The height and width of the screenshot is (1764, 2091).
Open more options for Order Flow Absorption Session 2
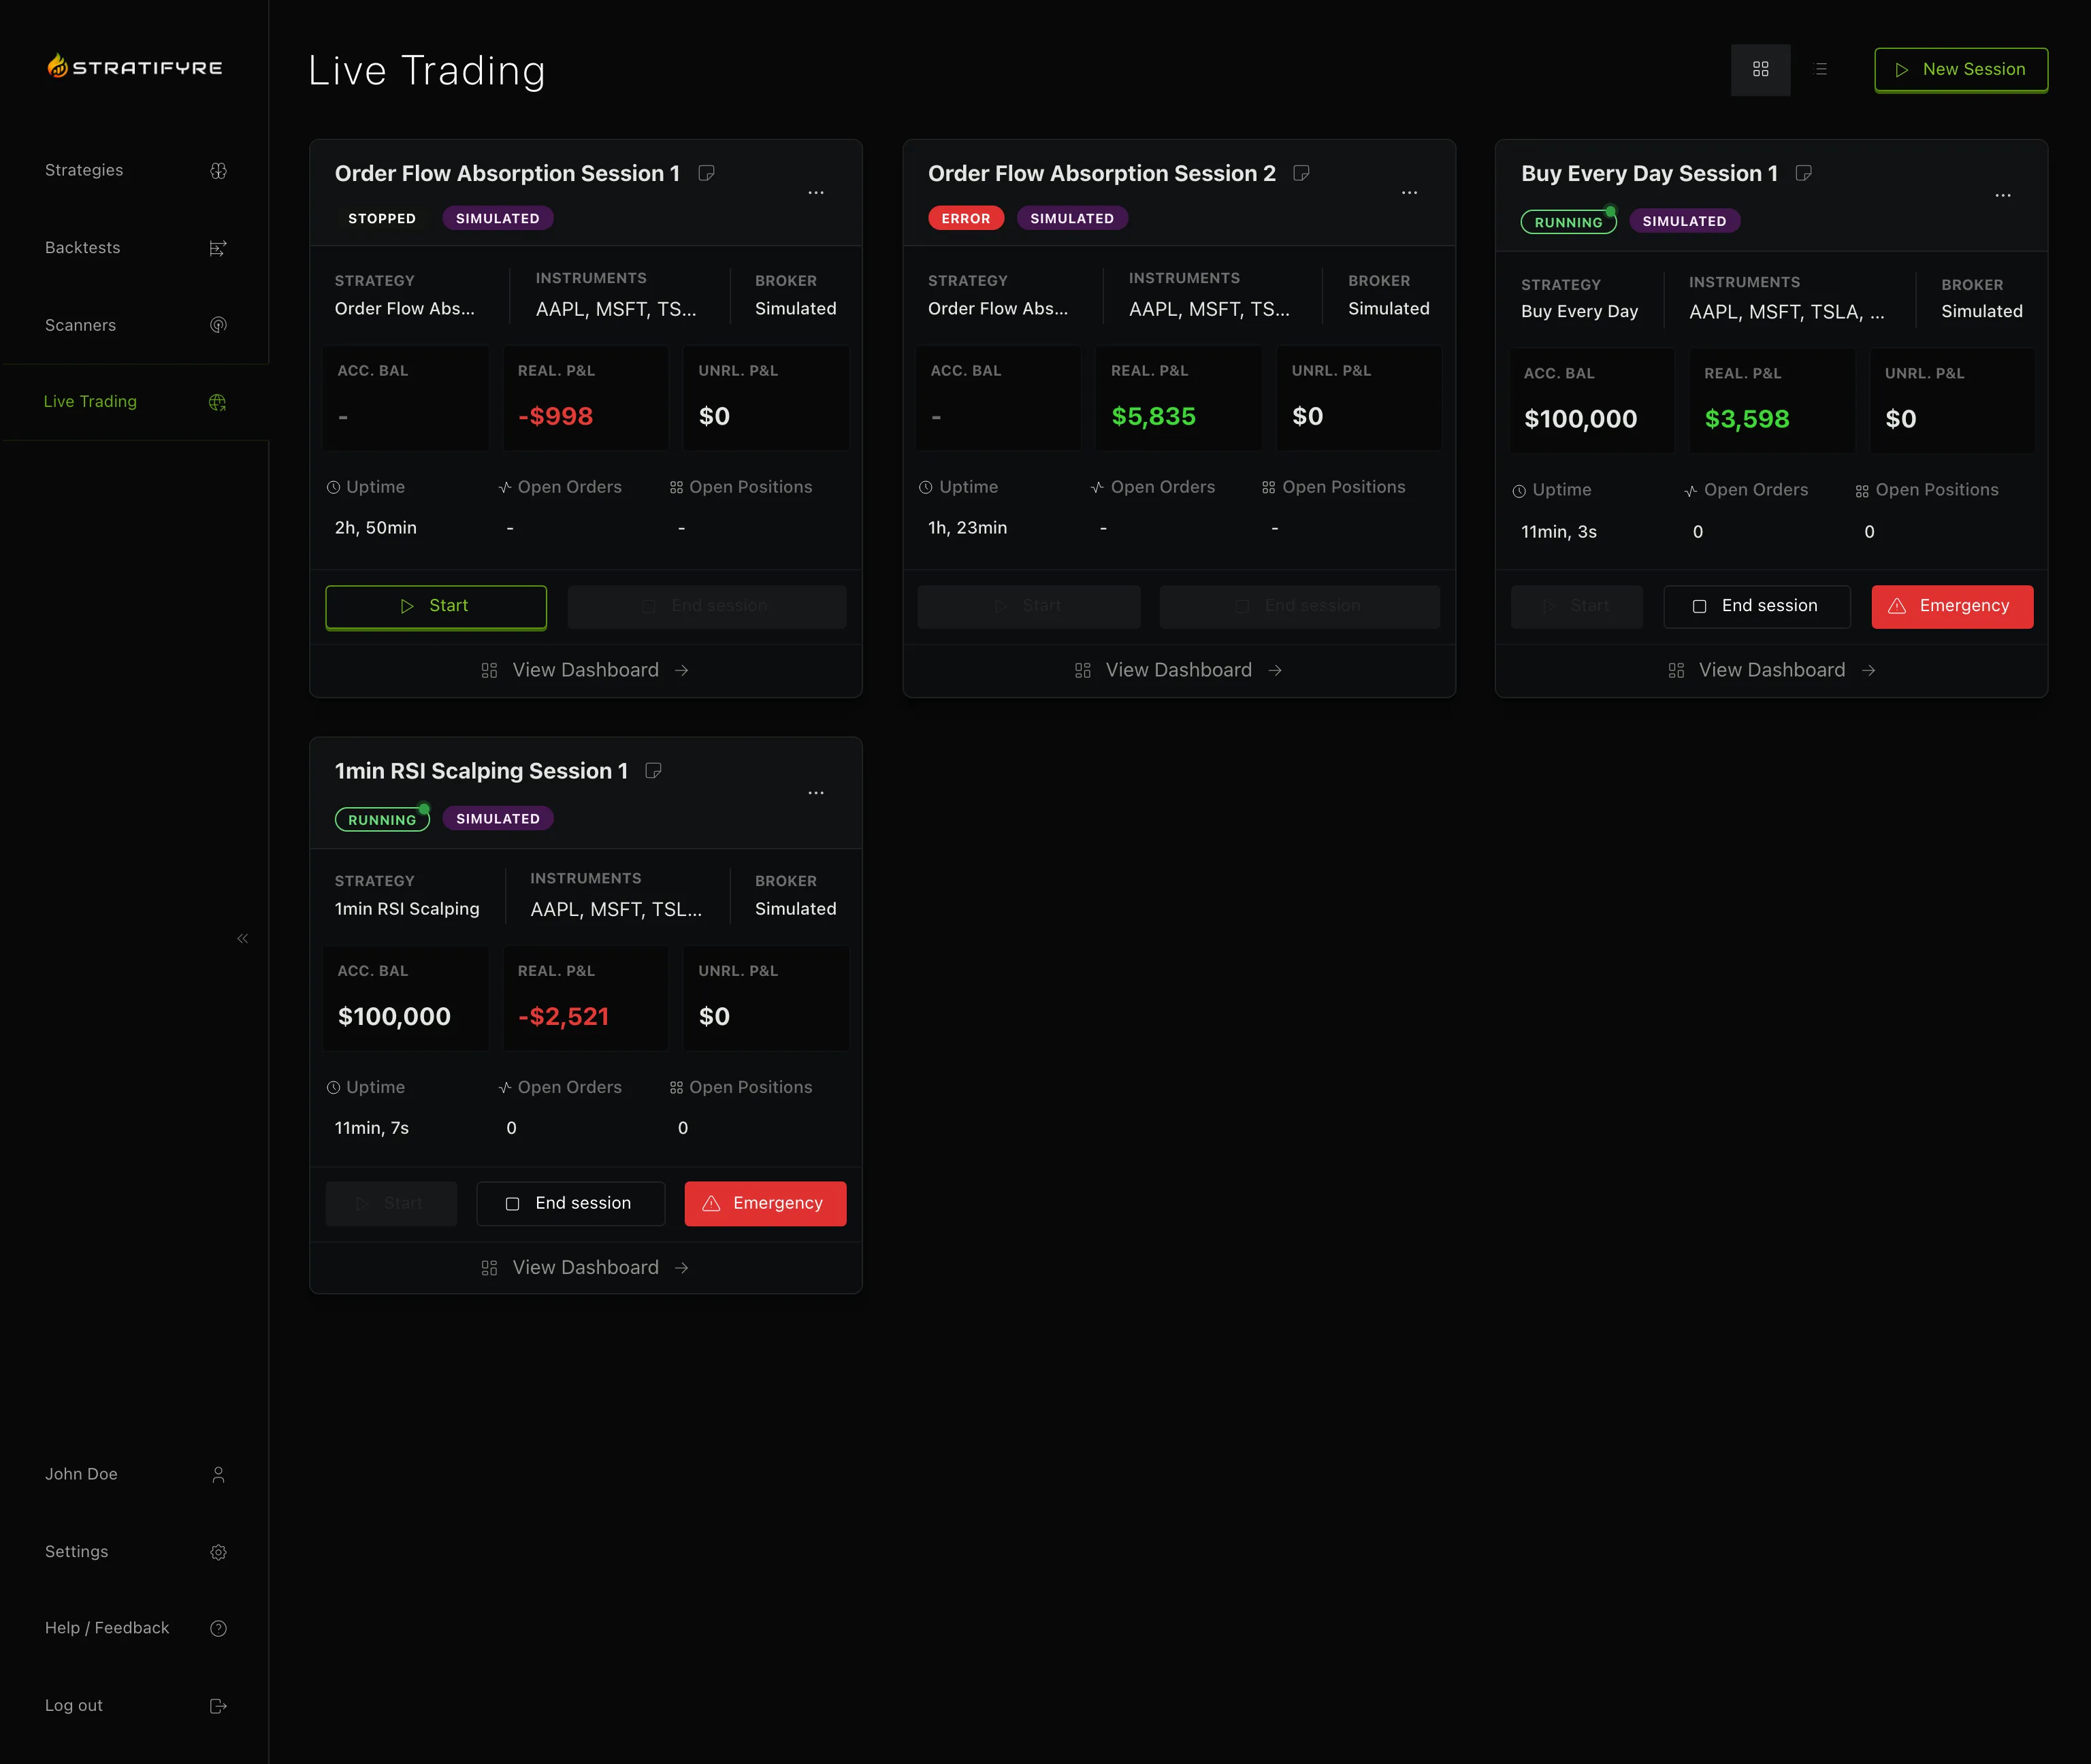(x=1409, y=192)
